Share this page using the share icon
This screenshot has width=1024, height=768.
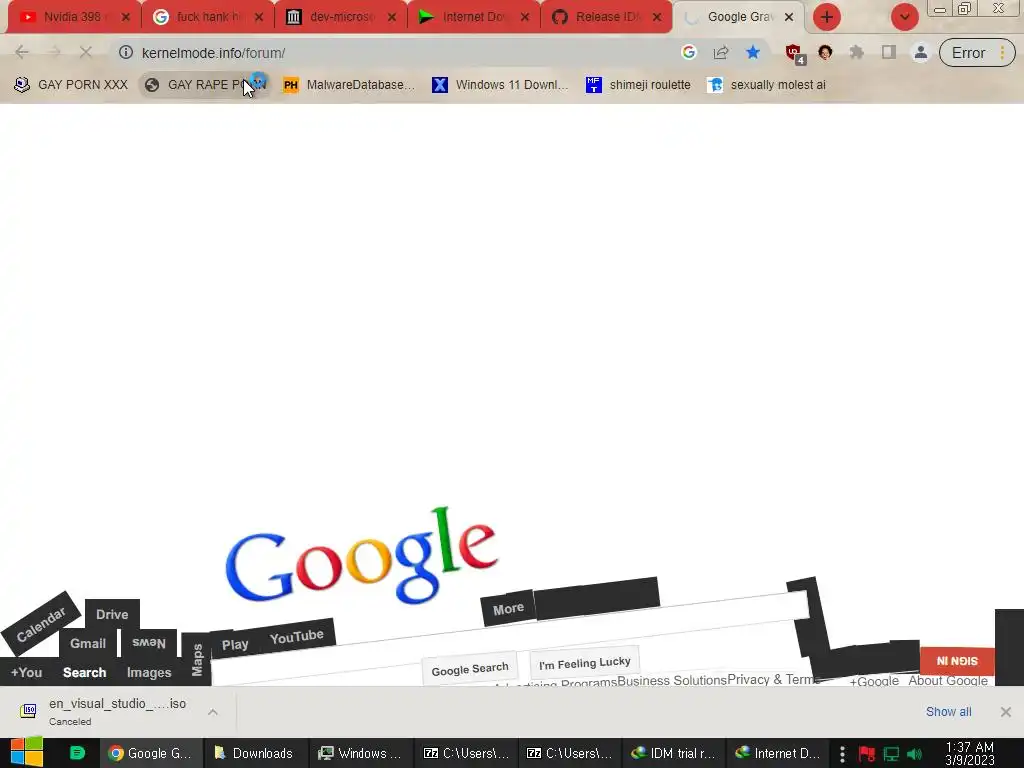721,52
